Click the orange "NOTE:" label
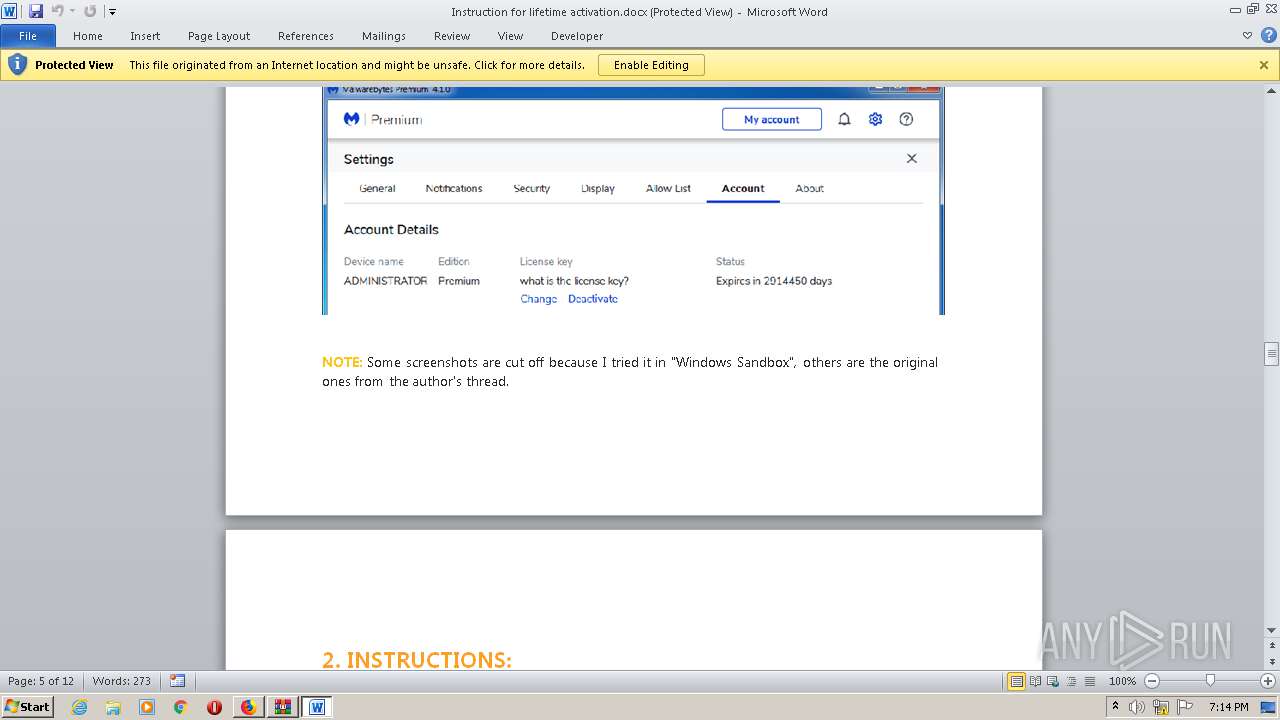 (x=342, y=362)
